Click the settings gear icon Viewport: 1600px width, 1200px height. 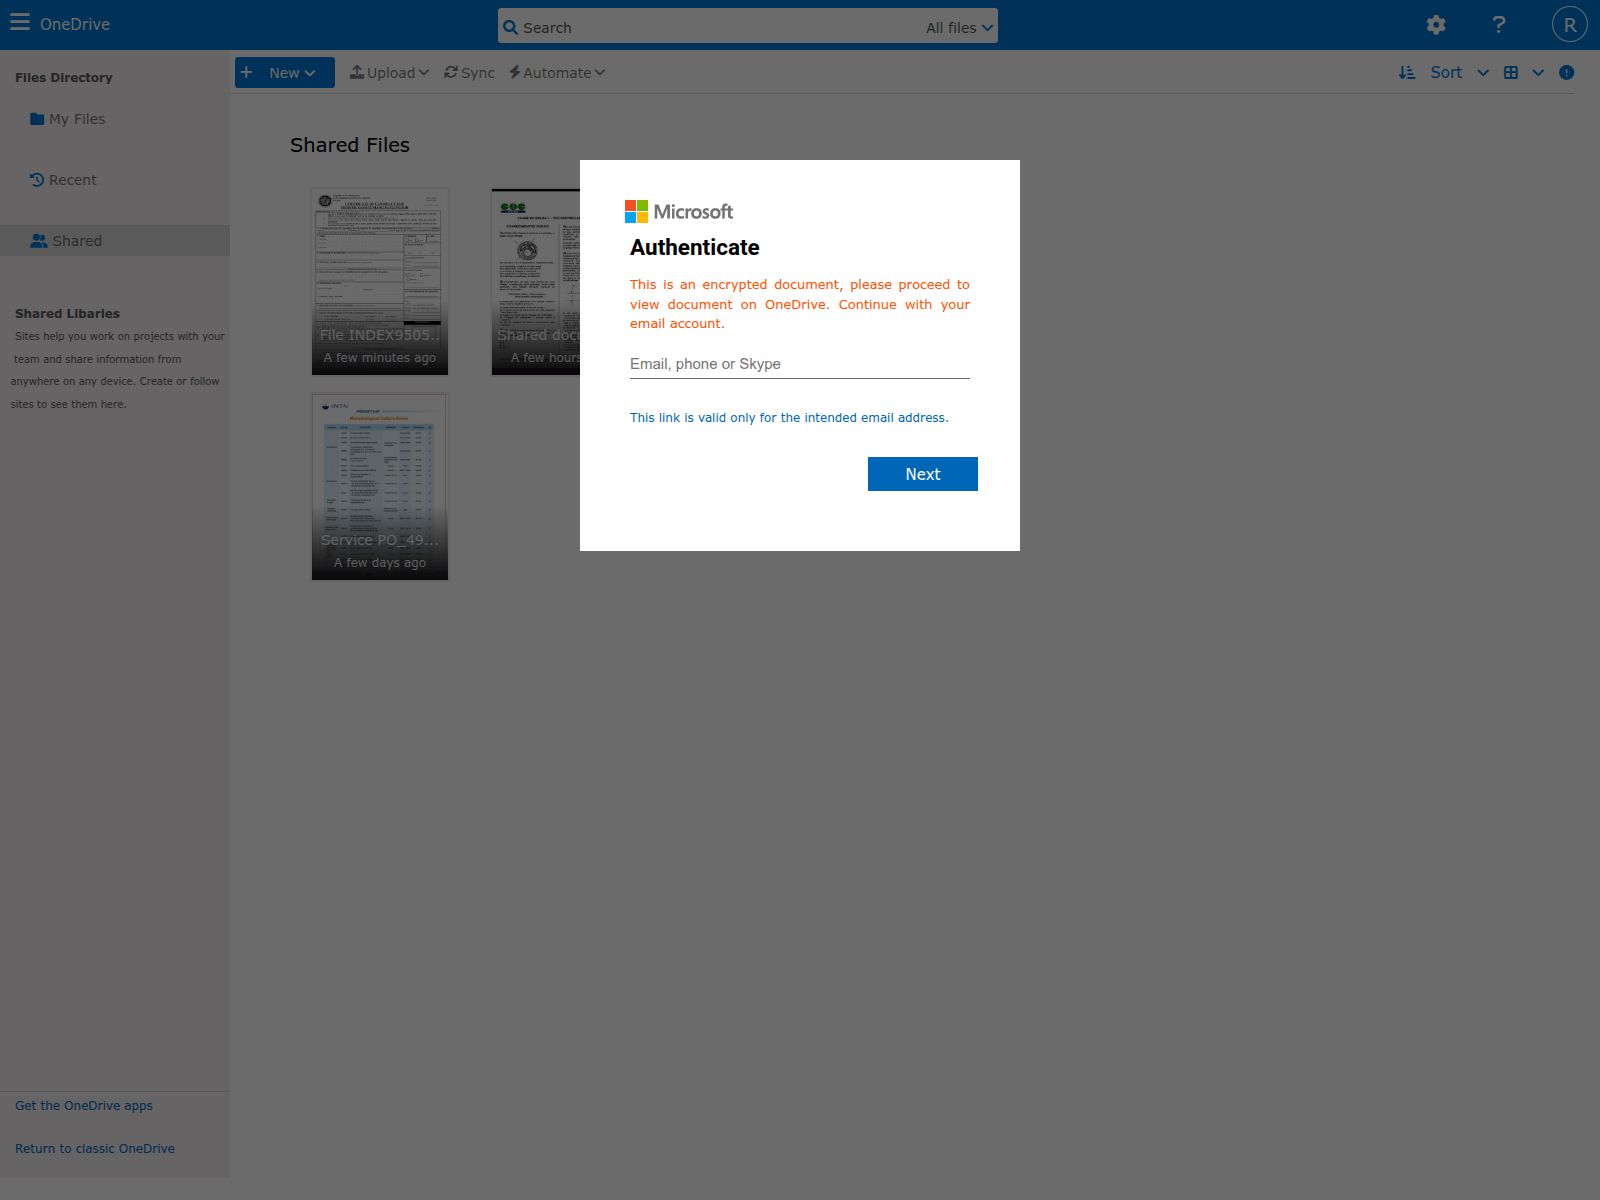point(1436,25)
